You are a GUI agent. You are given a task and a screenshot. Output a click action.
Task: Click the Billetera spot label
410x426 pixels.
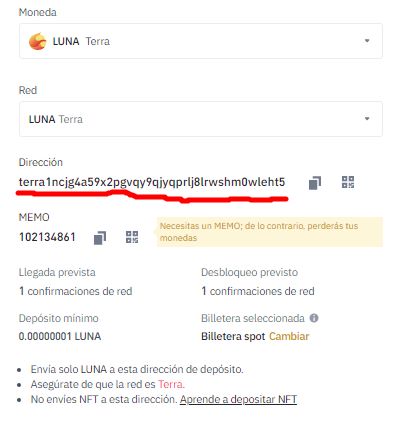(233, 336)
